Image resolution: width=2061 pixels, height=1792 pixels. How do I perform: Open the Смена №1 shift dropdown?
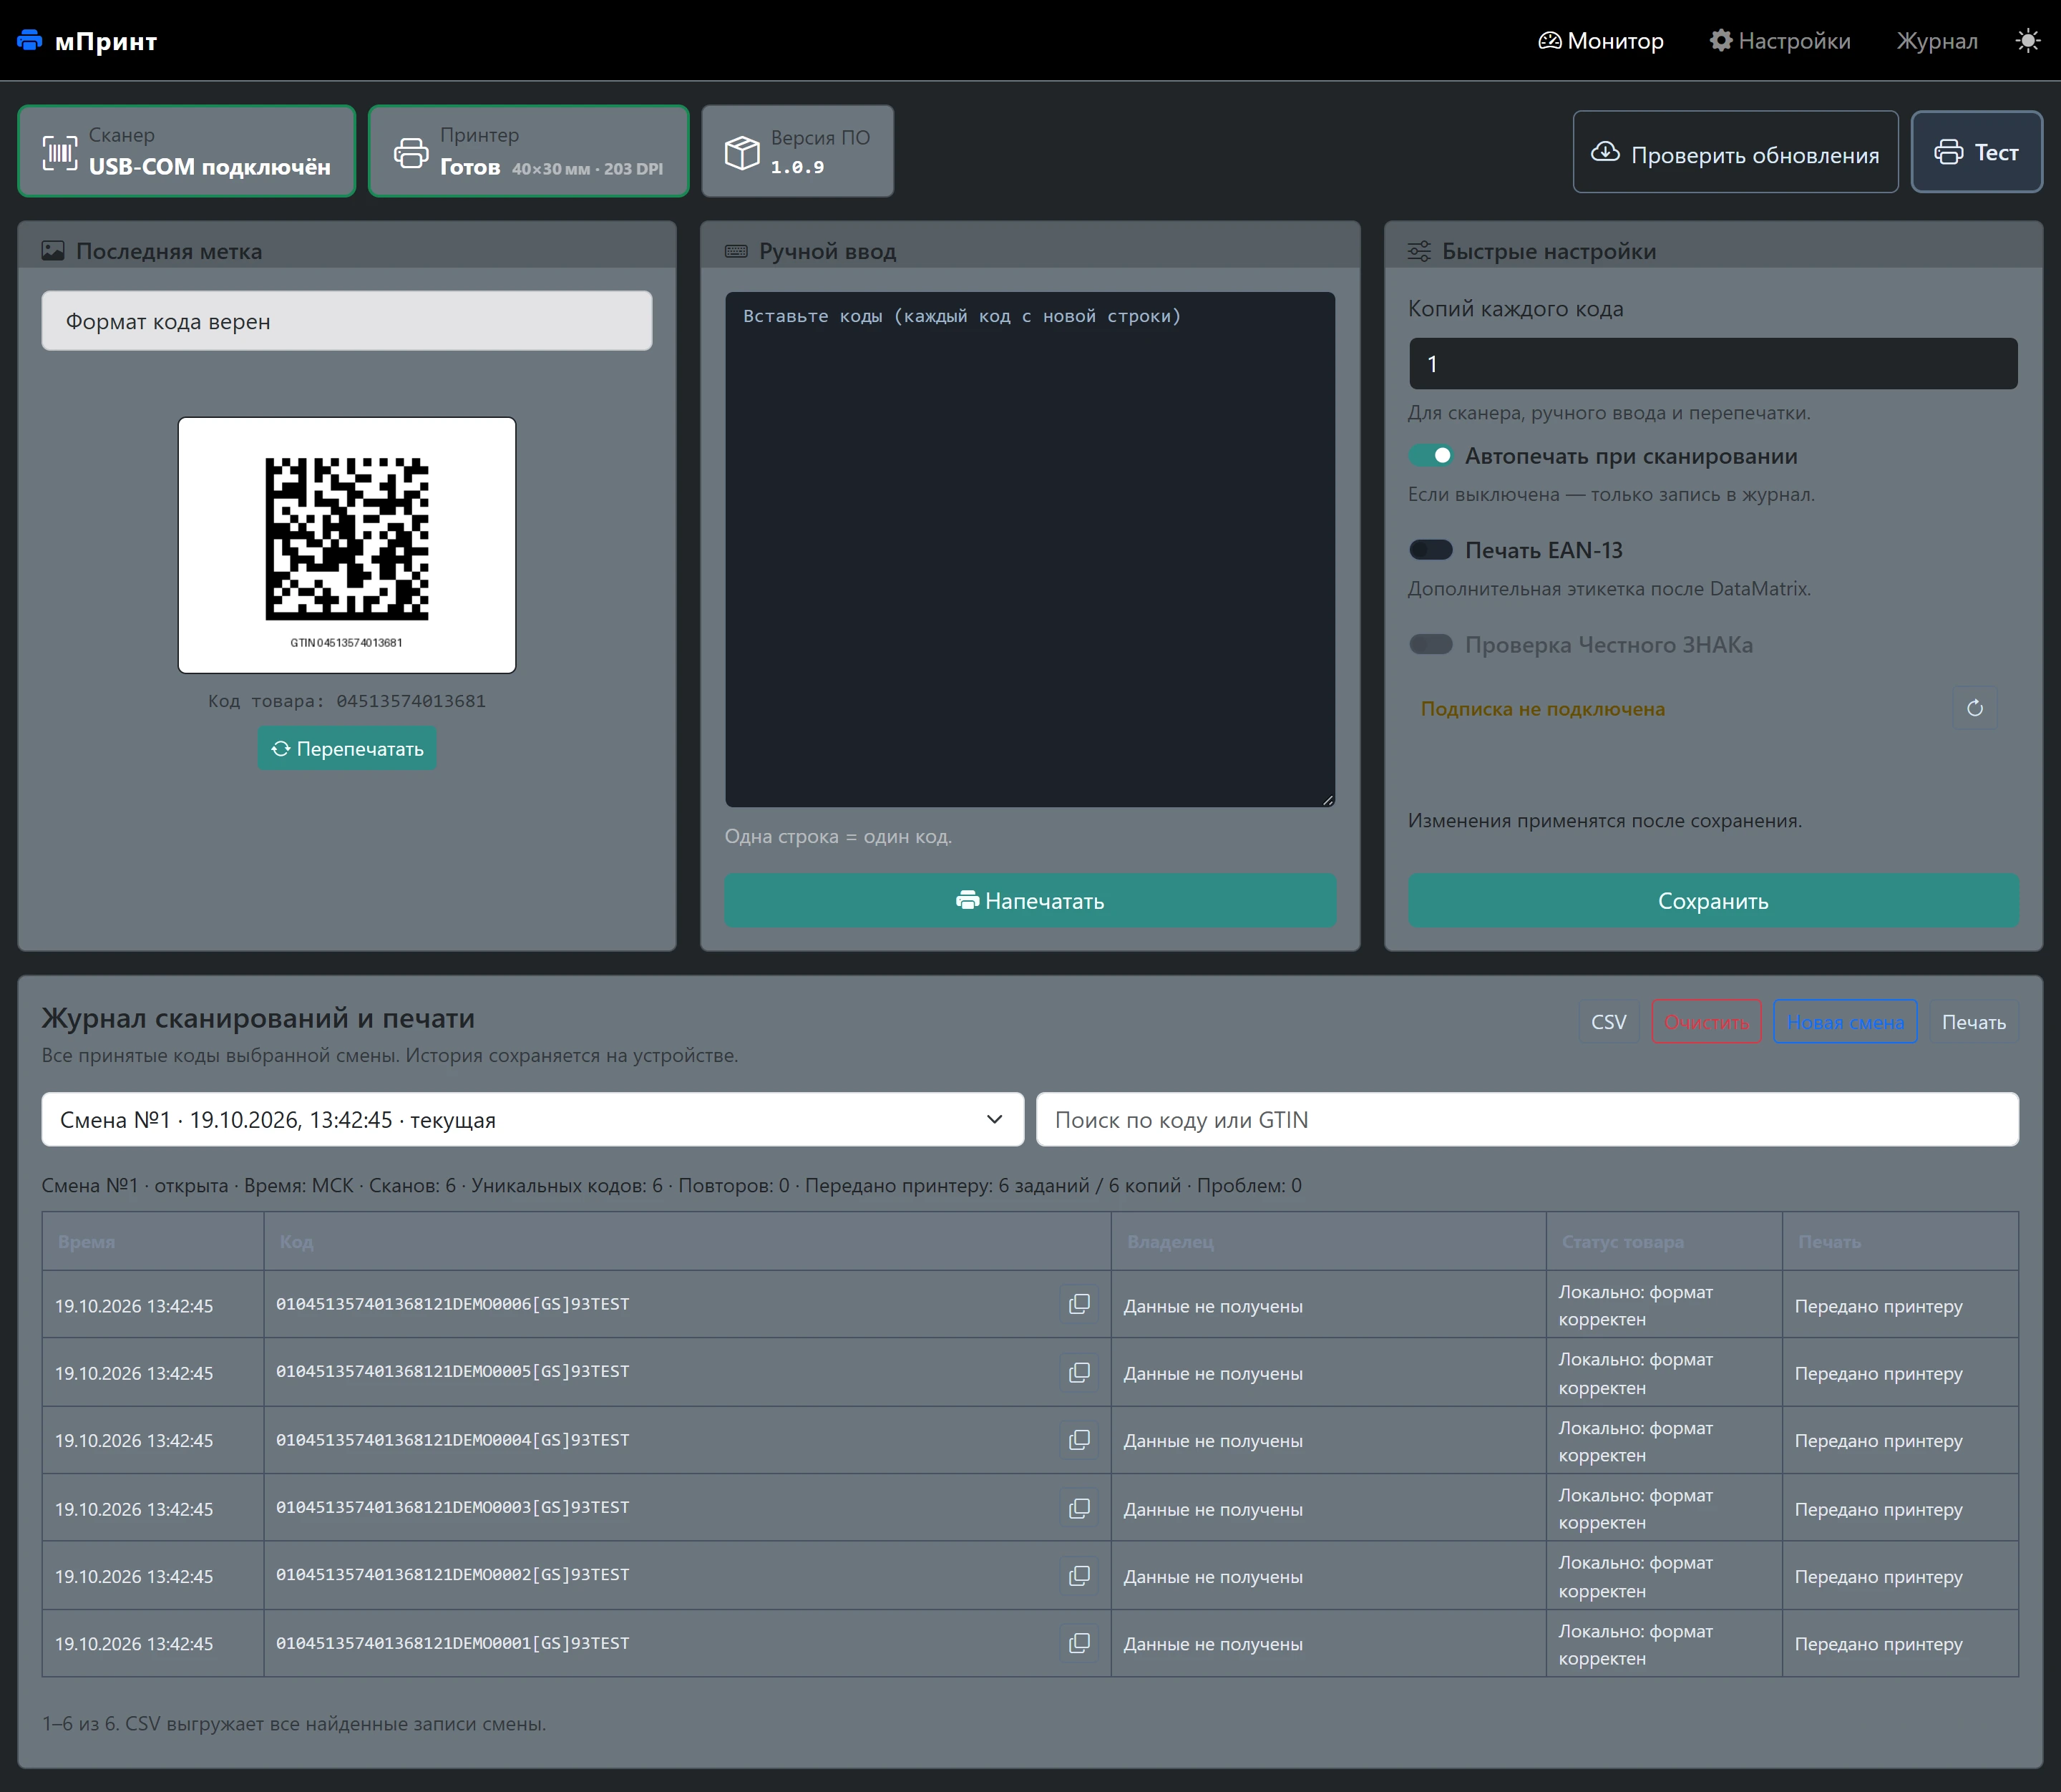click(x=532, y=1119)
